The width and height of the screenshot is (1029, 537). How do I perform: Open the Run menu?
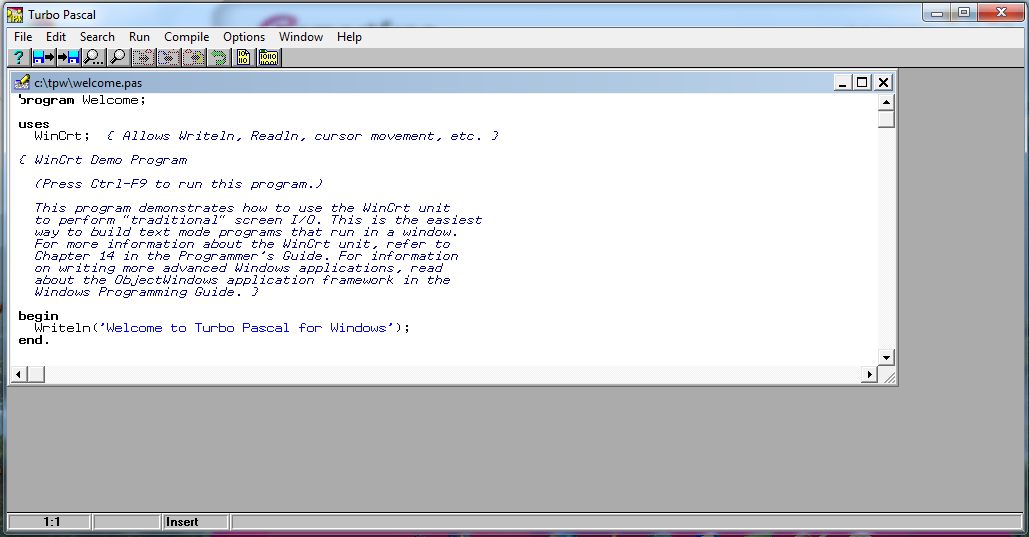coord(139,37)
